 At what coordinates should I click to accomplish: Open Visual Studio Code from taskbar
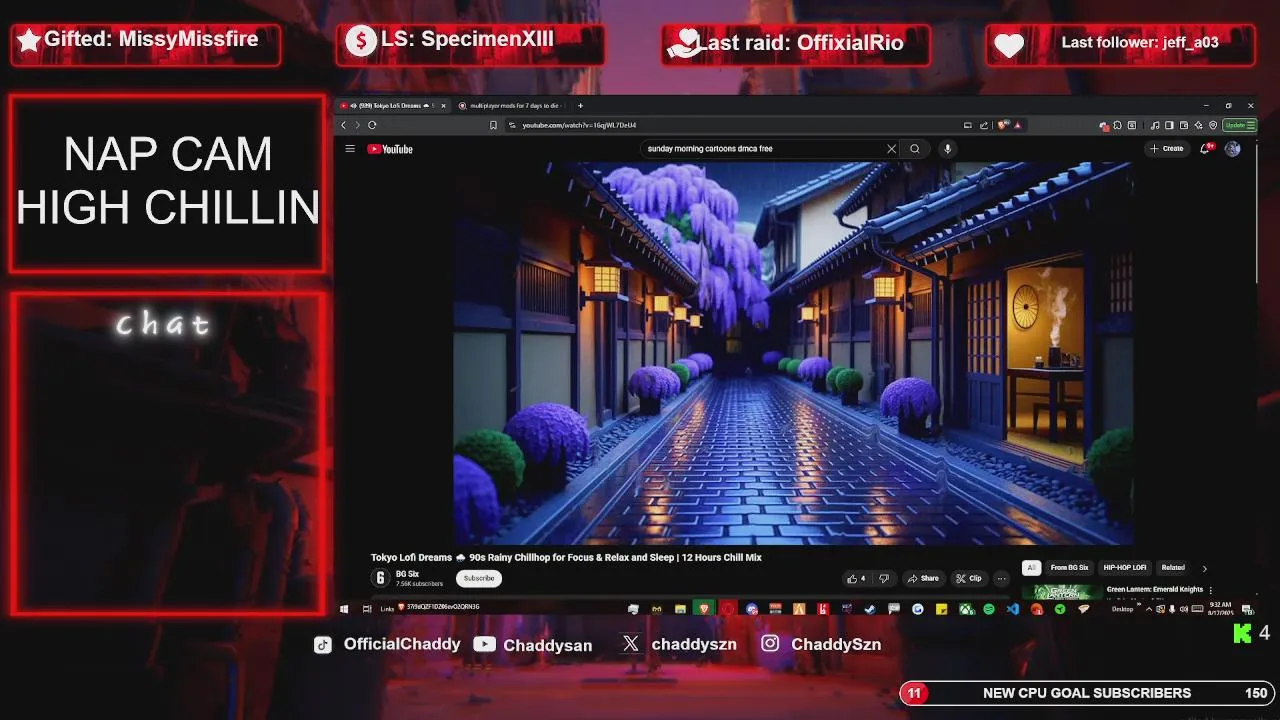tap(1013, 608)
